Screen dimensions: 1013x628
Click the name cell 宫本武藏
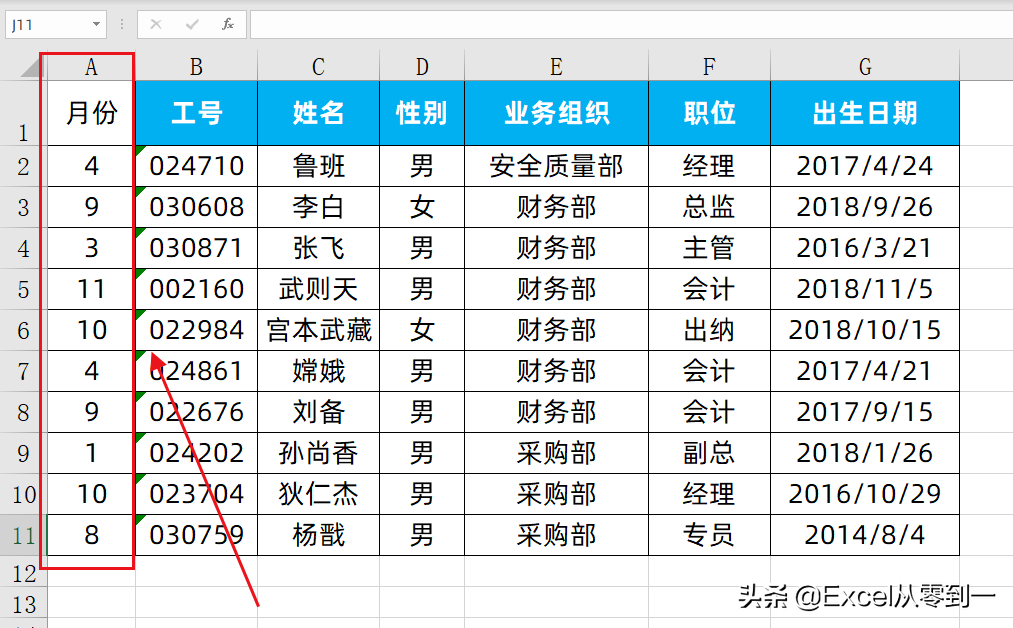click(319, 330)
